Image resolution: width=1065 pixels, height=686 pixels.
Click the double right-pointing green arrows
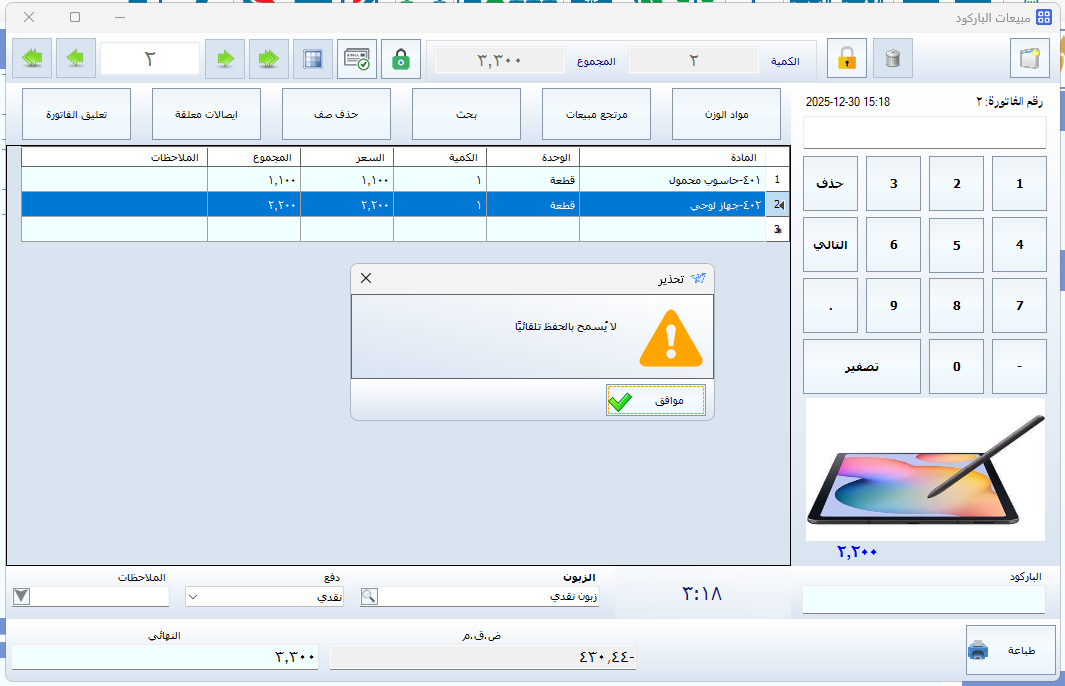point(269,59)
